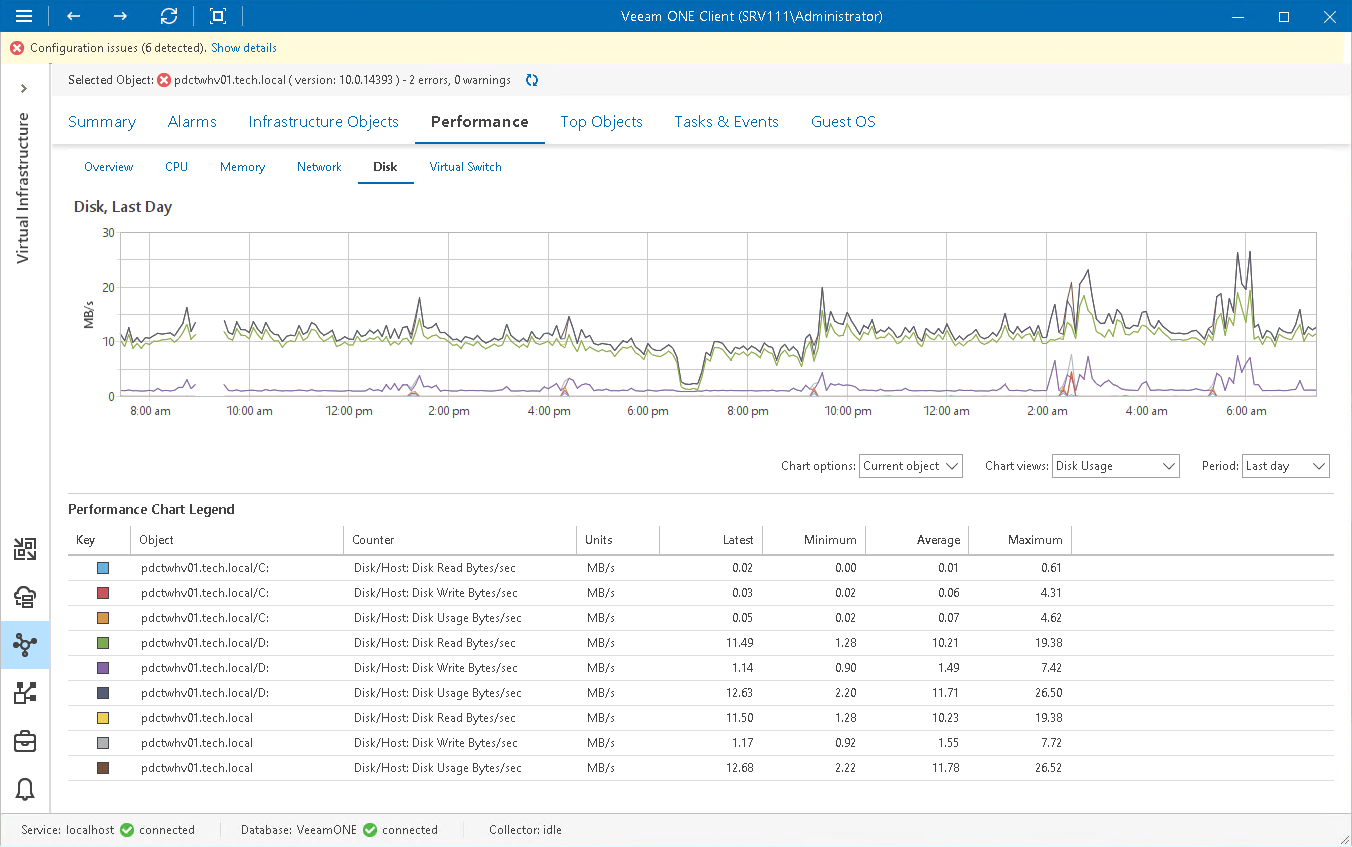Screen dimensions: 1352x847
Task: Switch to the Top Objects view
Action: tap(601, 121)
